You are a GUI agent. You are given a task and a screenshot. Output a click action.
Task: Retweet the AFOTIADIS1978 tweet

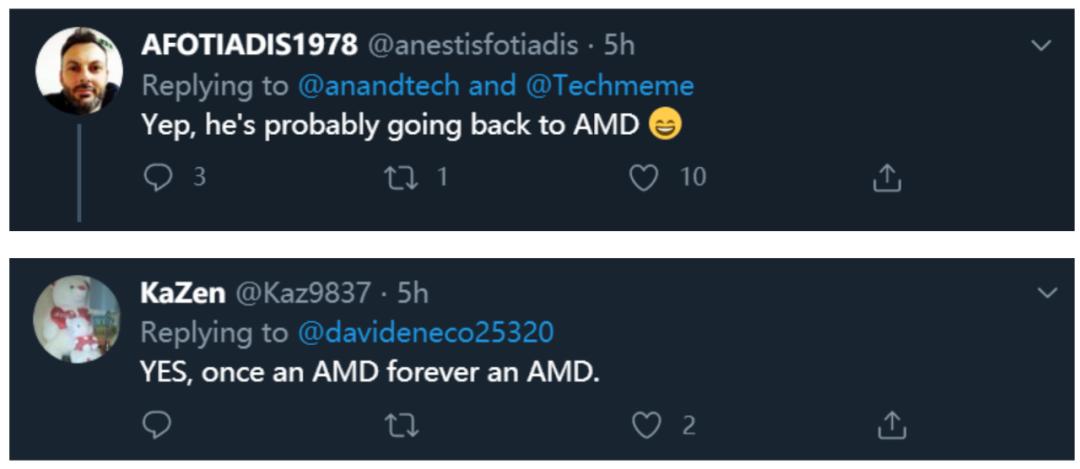401,178
